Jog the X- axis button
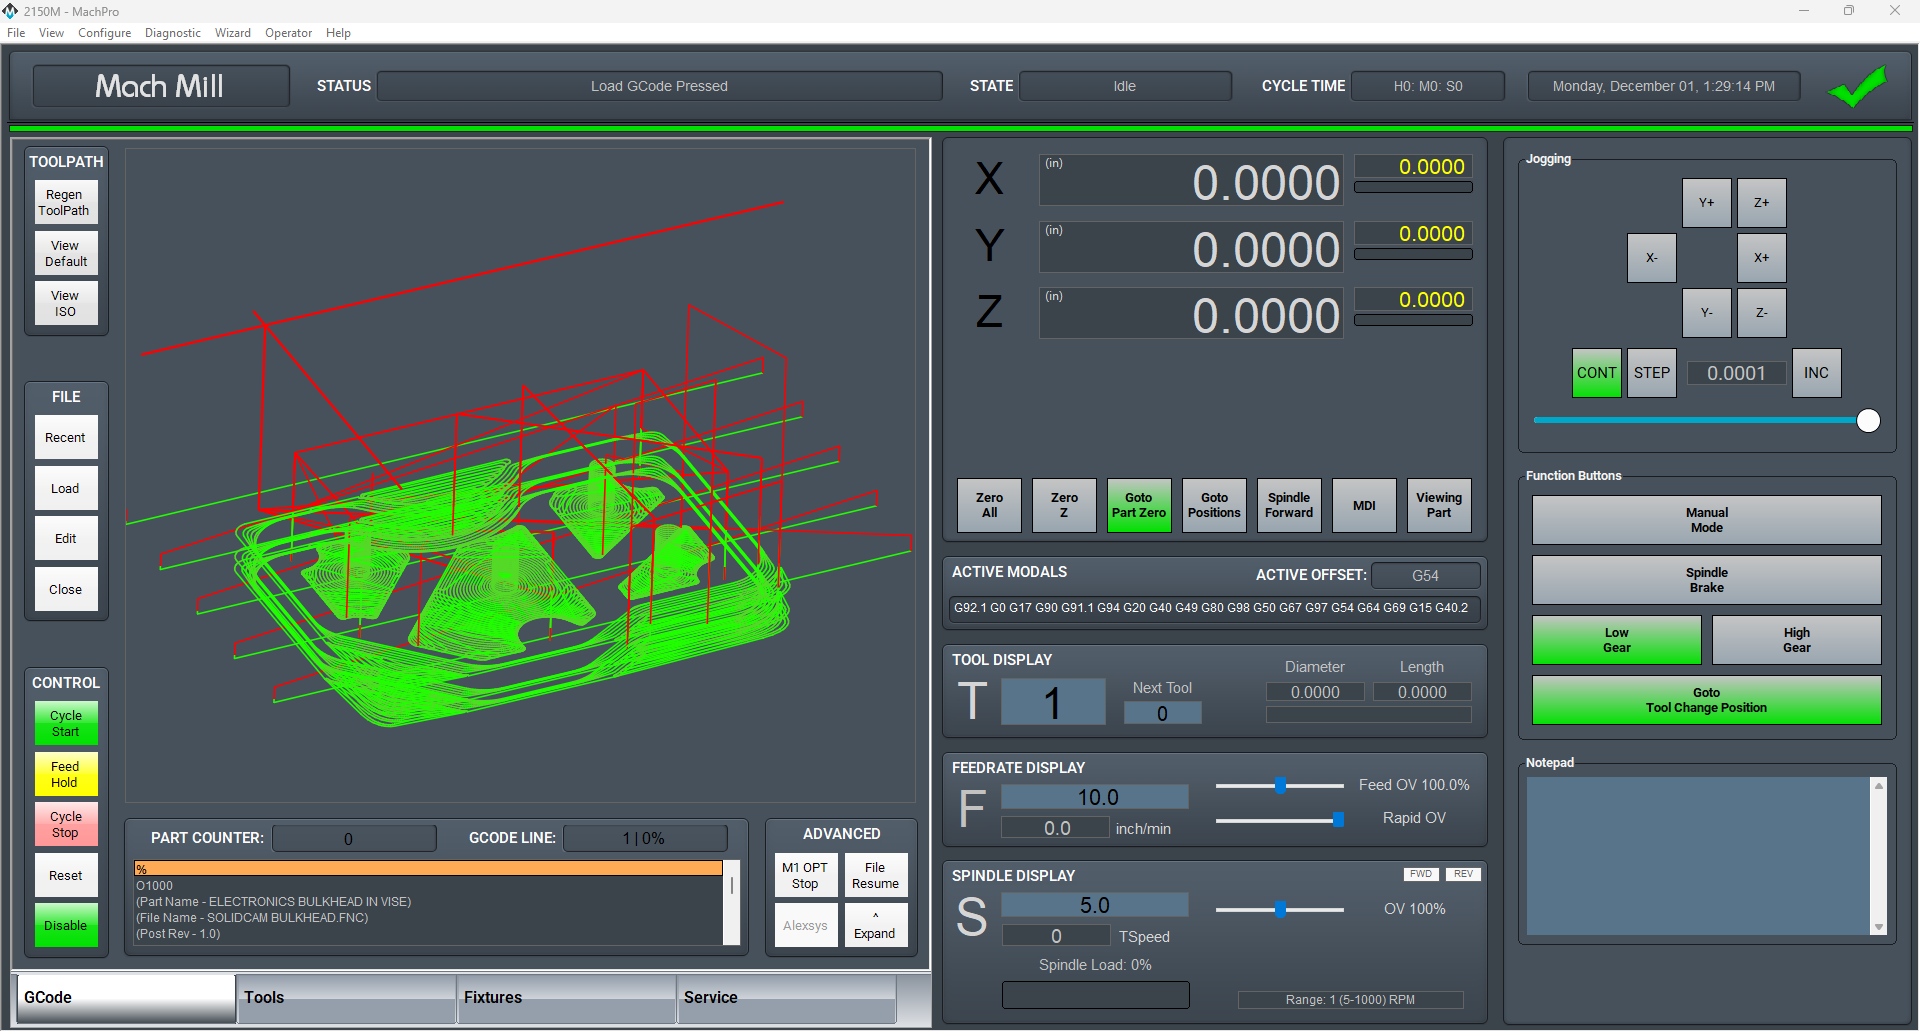 tap(1651, 258)
